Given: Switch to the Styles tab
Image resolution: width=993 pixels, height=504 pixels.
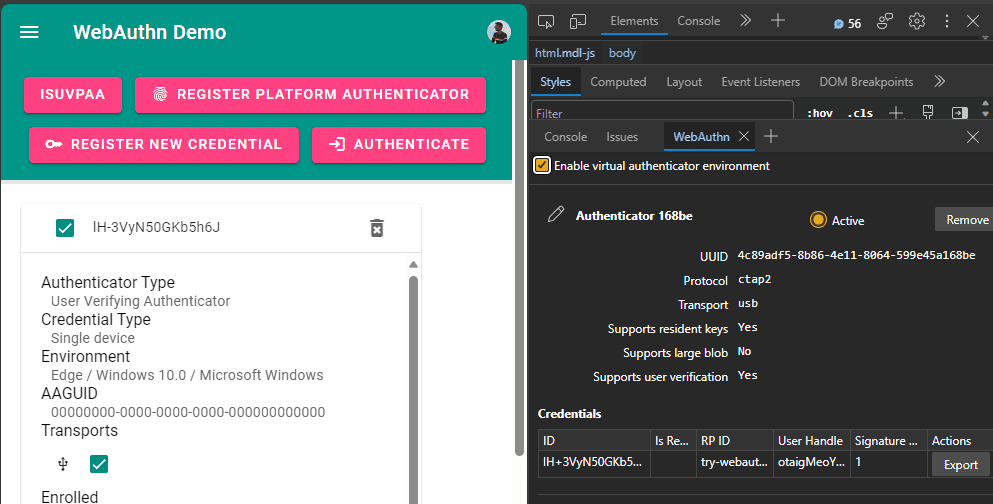Looking at the screenshot, I should [x=555, y=82].
